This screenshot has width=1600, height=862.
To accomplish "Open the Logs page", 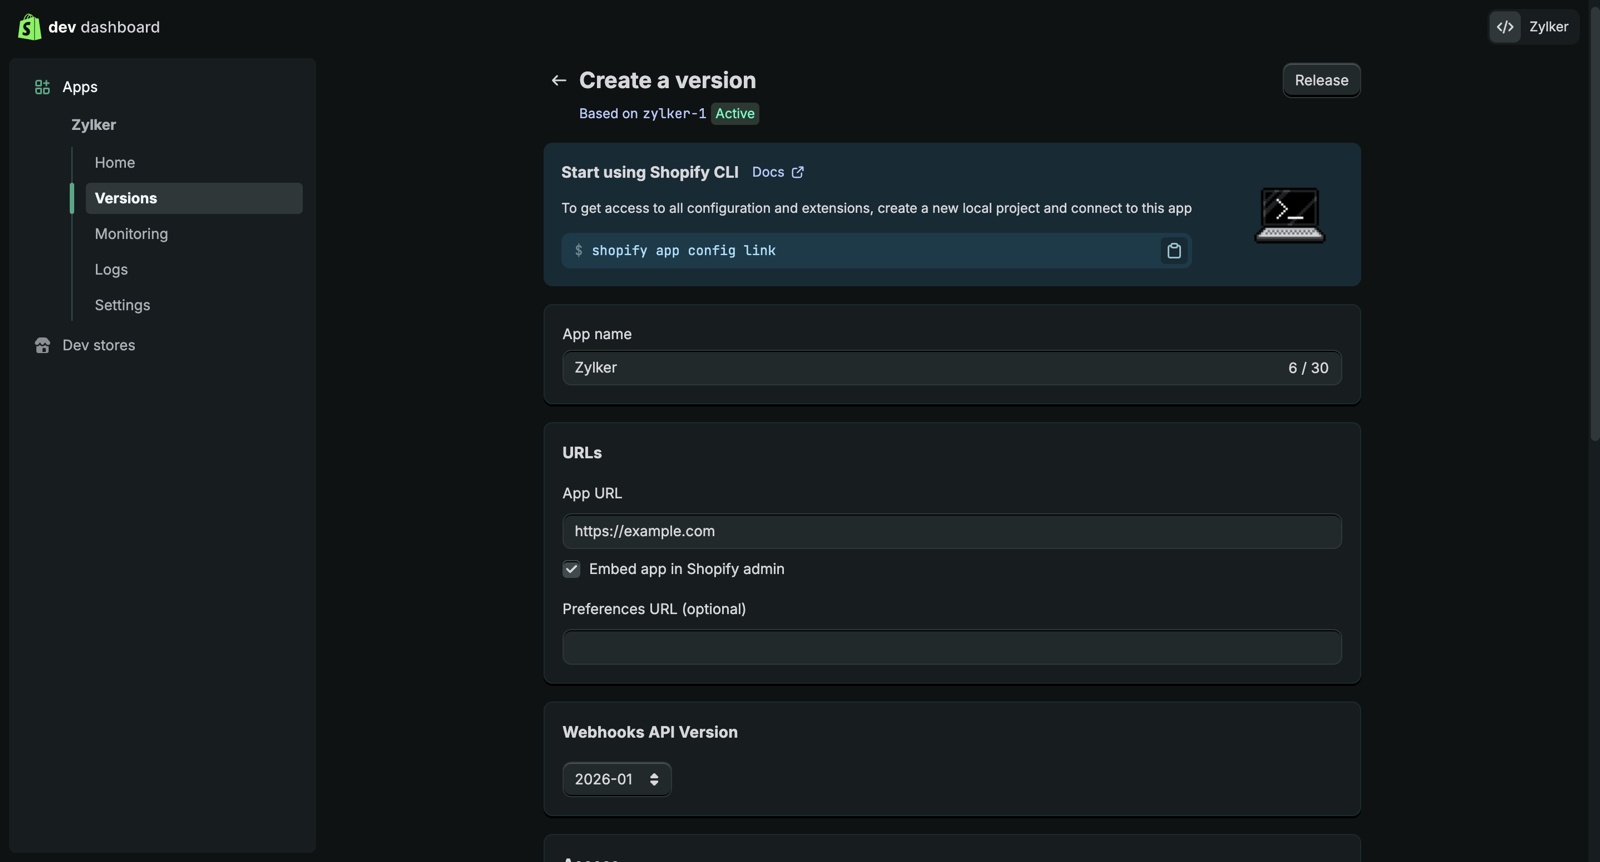I will (x=111, y=269).
